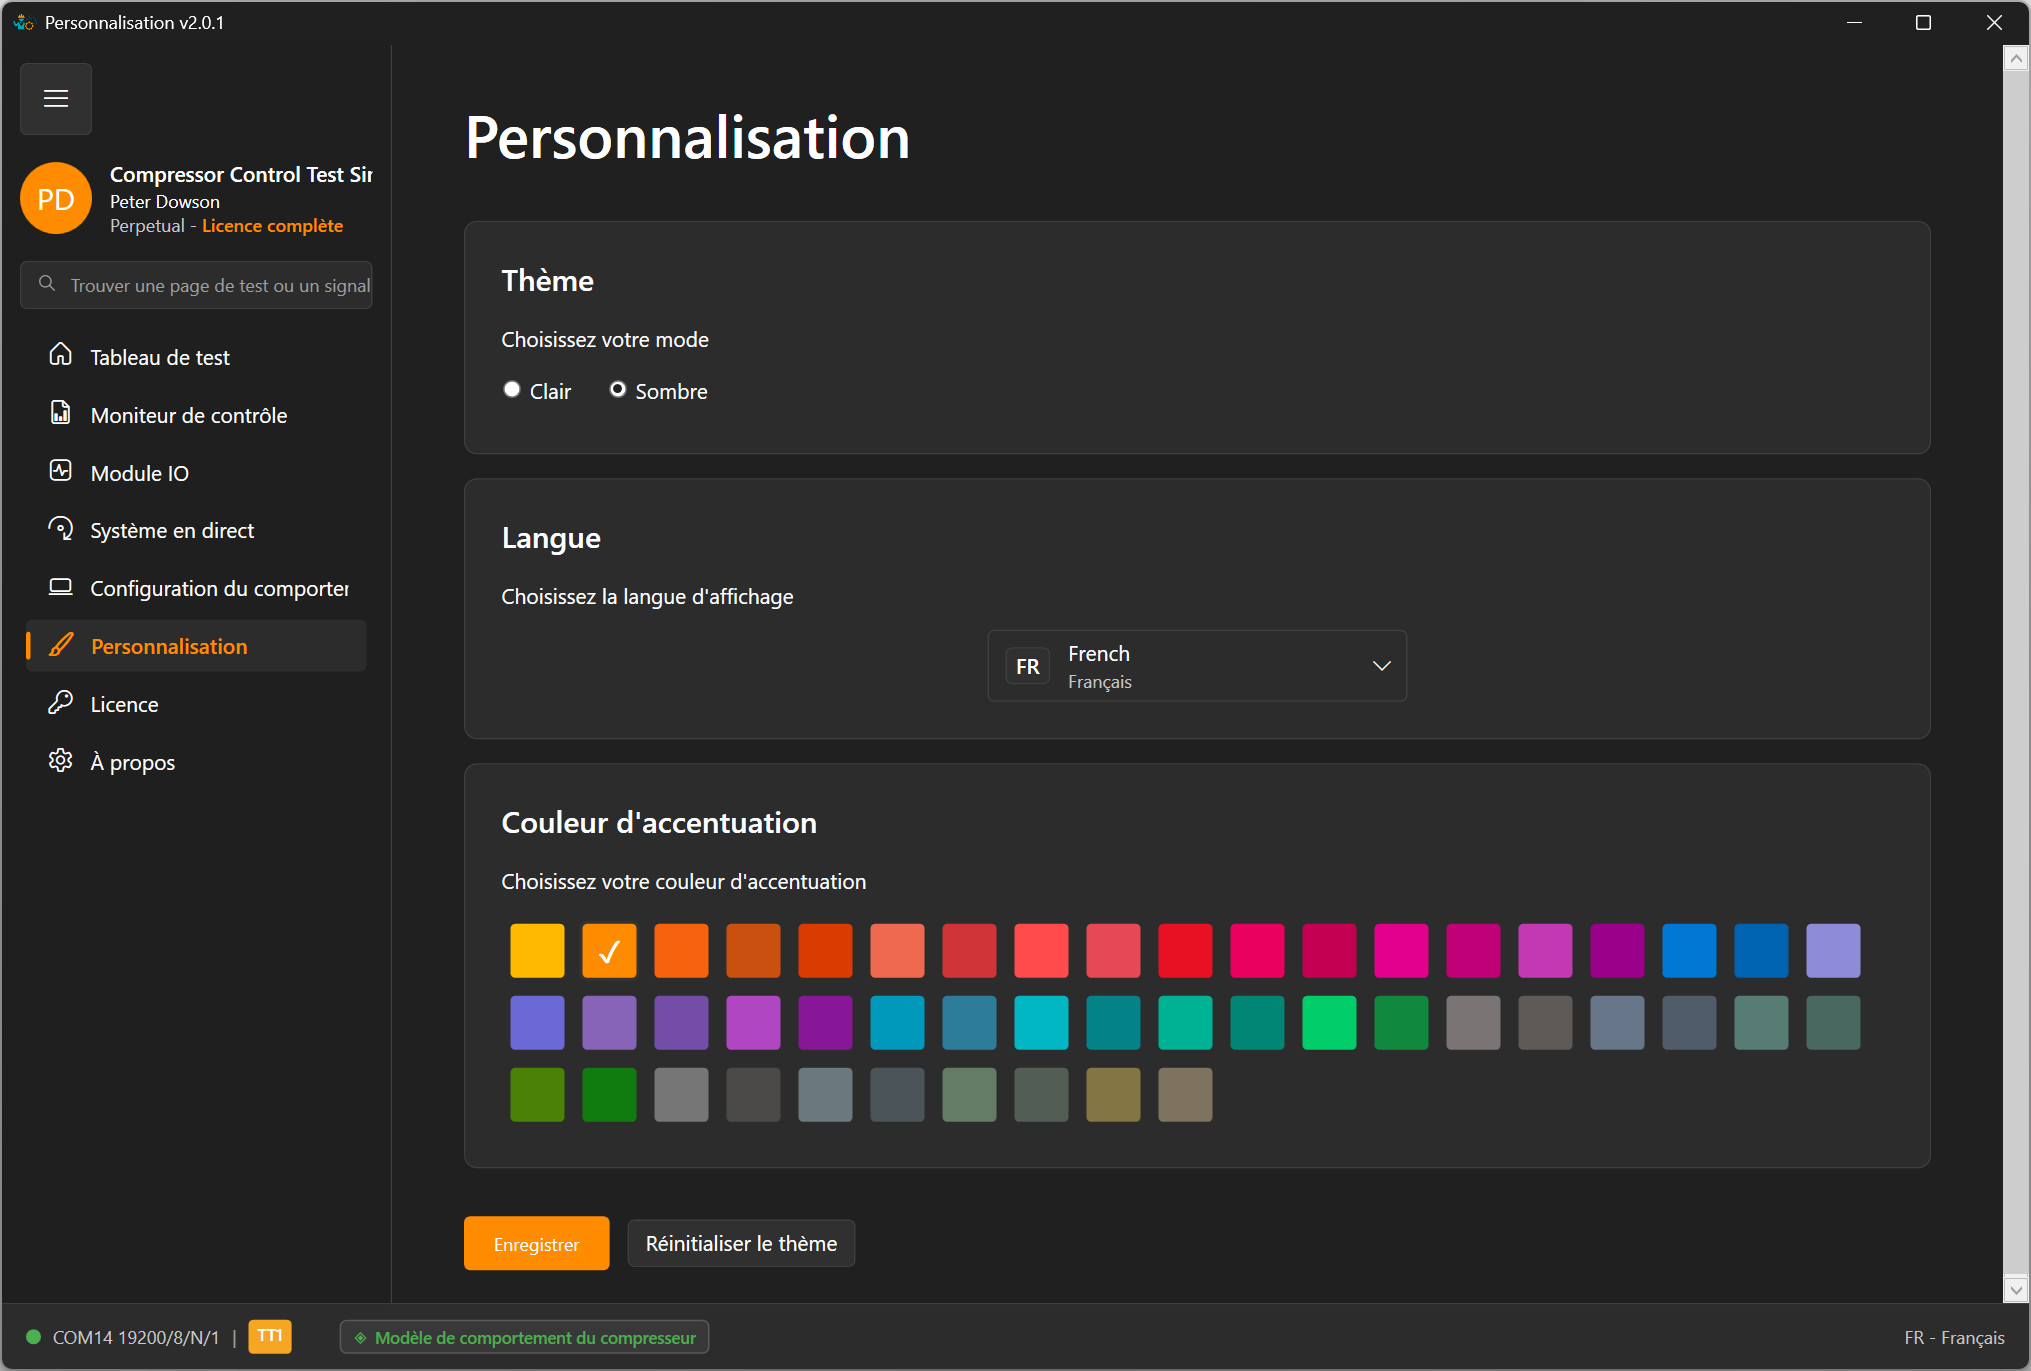Click the PD user avatar
Viewport: 2031px width, 1371px height.
coord(56,199)
